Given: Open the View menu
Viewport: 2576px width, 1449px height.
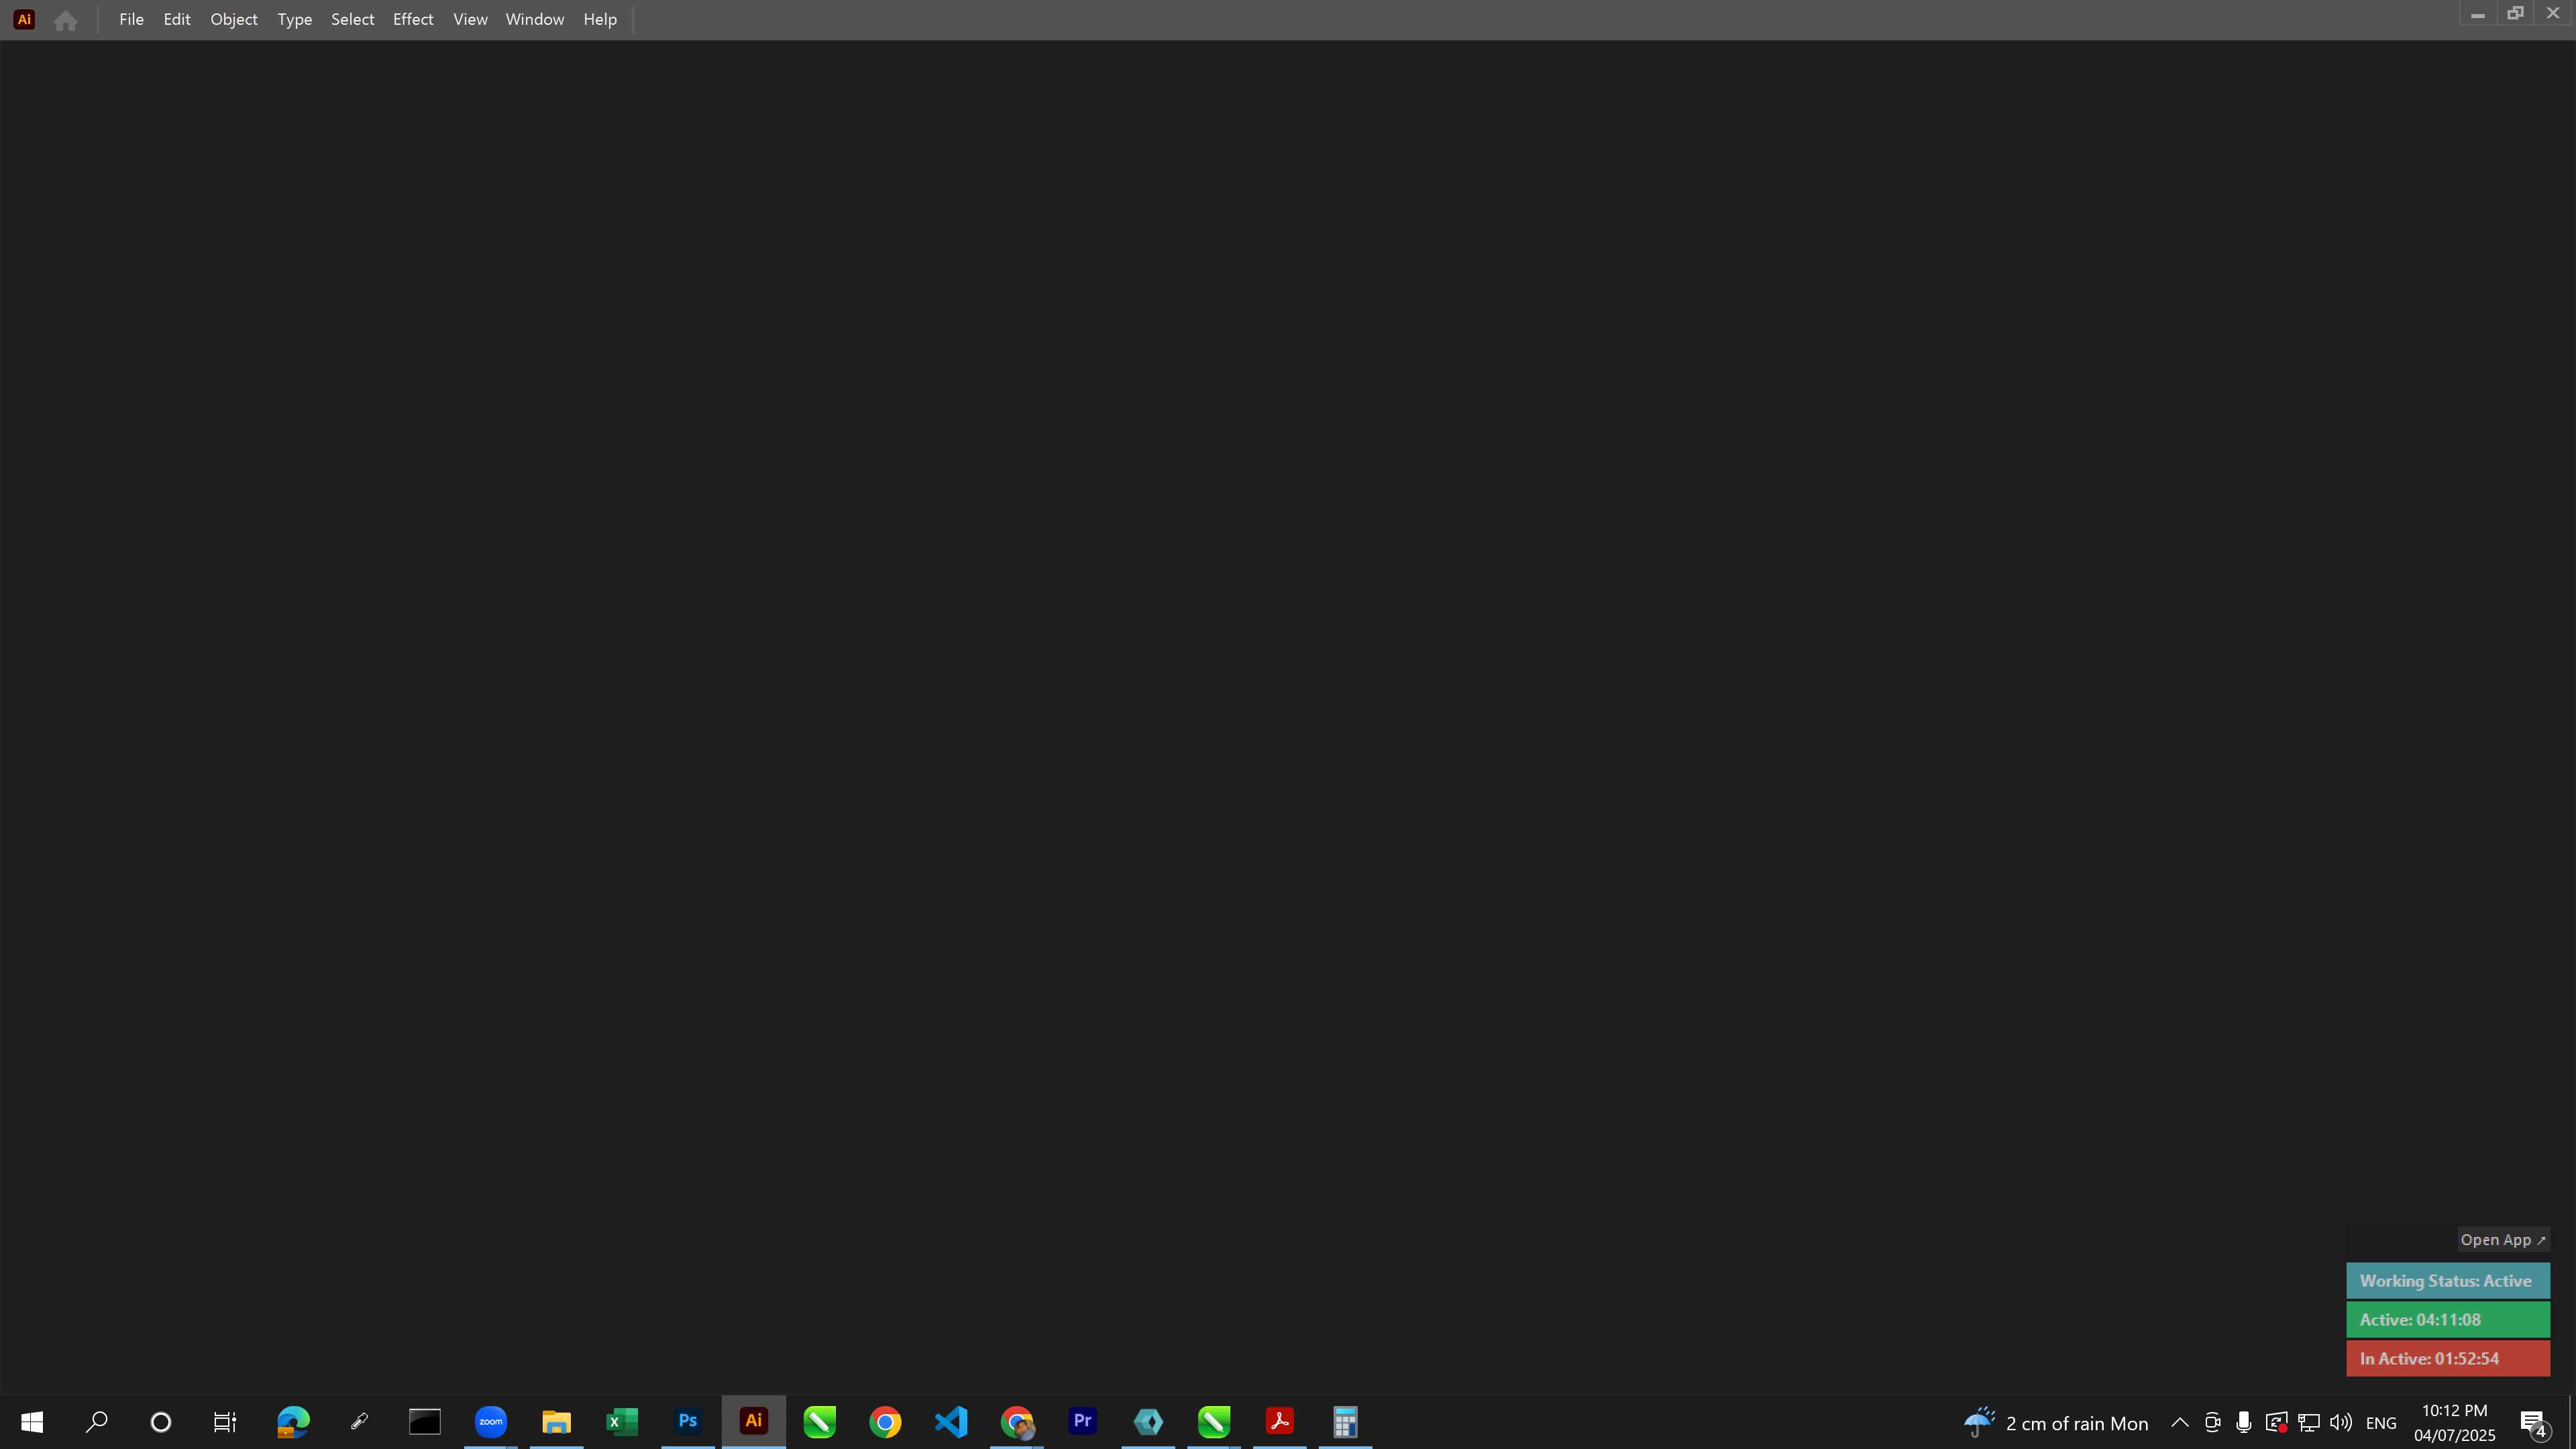Looking at the screenshot, I should click(x=470, y=20).
